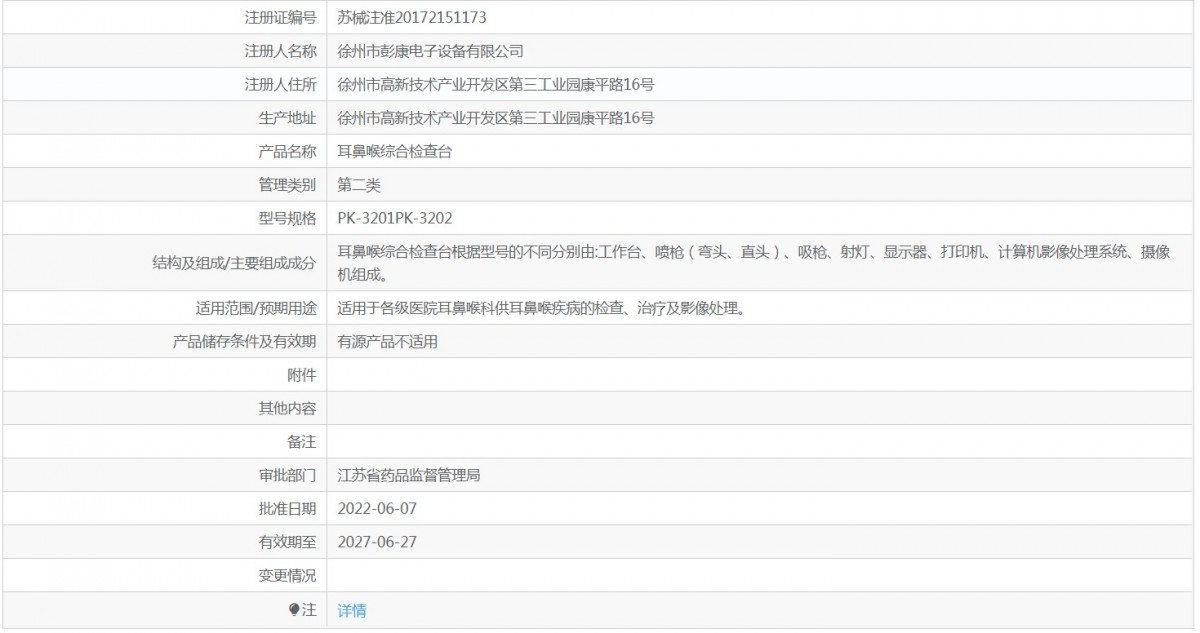Viewport: 1200px width, 633px height.
Task: Click the 附件 label cell
Action: tap(164, 375)
